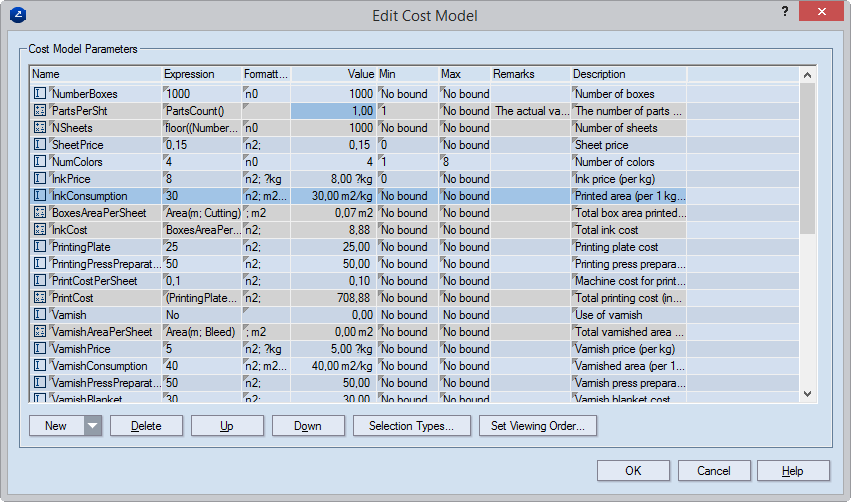The image size is (851, 502).
Task: Click Set Viewing Order button
Action: 538,426
